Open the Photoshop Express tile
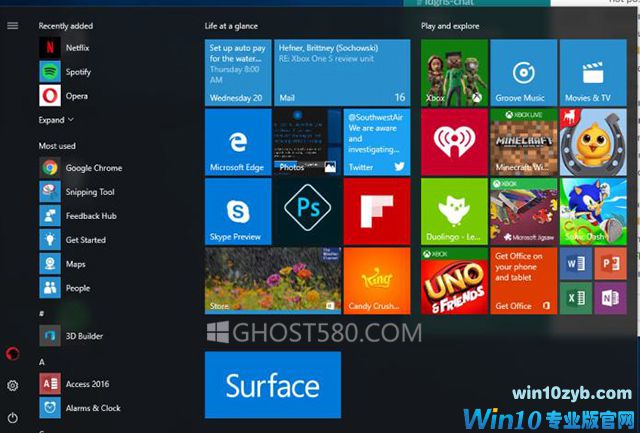This screenshot has height=433, width=640. click(307, 211)
